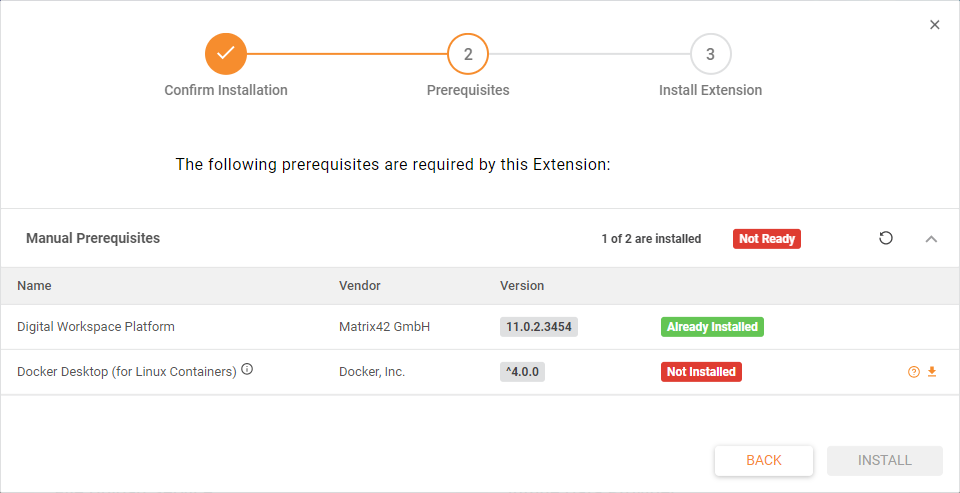
Task: Click the Already Installed status badge
Action: click(712, 327)
